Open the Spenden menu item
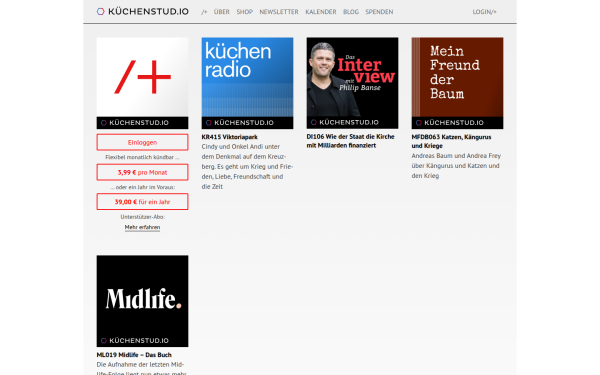Viewport: 600px width, 375px height. point(379,12)
